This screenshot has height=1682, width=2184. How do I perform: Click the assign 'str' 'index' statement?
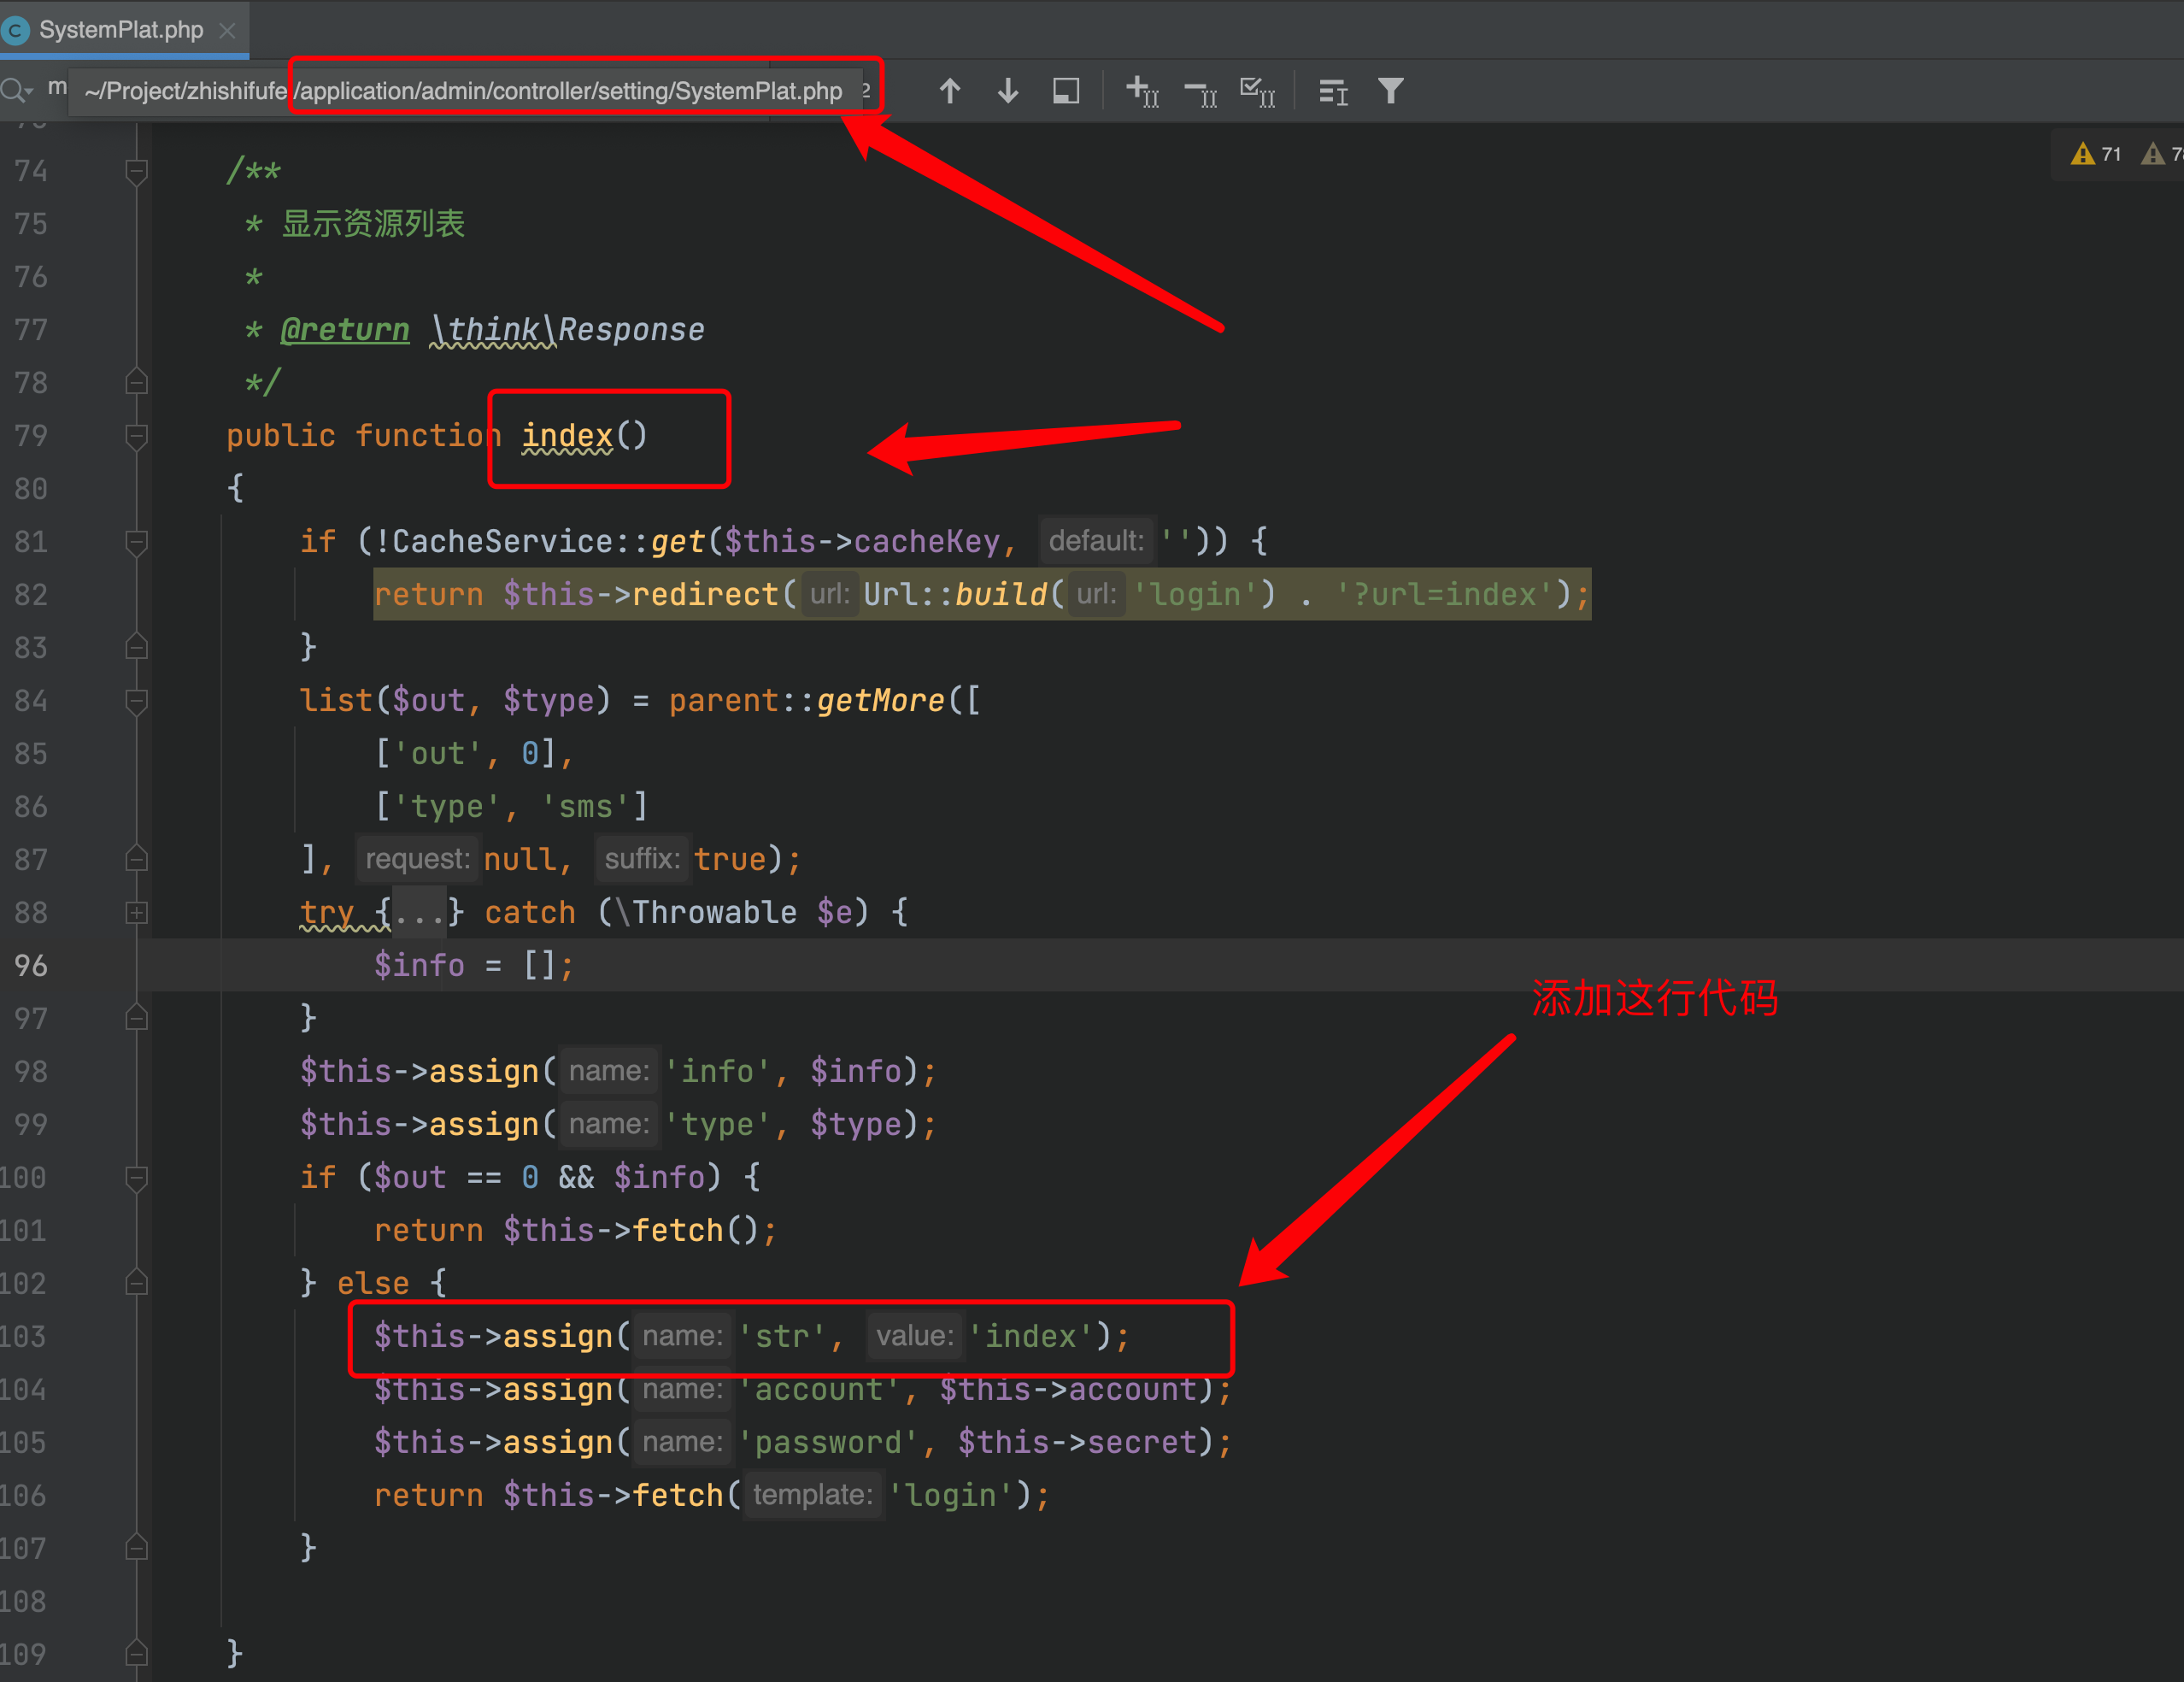(x=752, y=1336)
